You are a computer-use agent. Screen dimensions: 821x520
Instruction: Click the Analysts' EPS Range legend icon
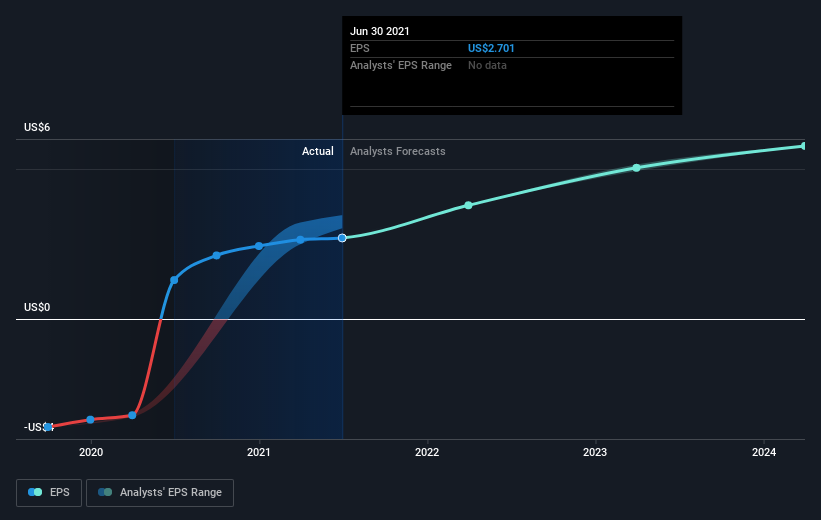coord(105,492)
